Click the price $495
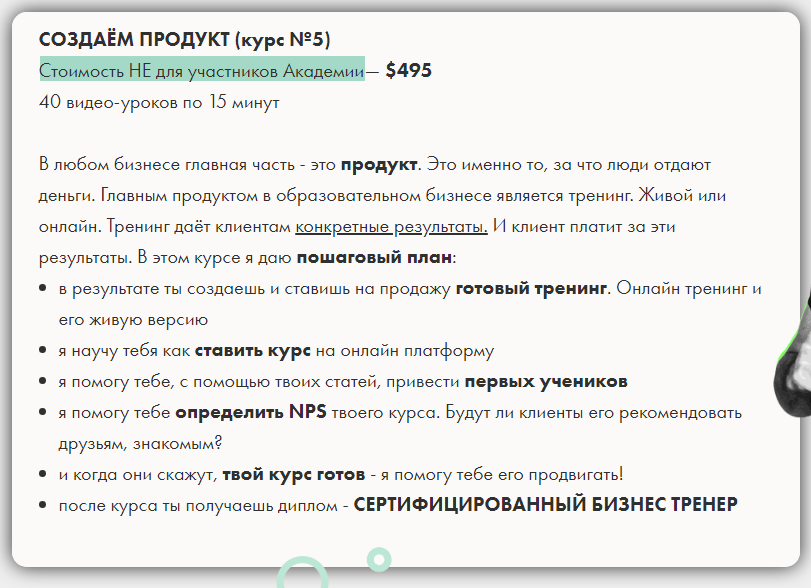The image size is (811, 588). (409, 70)
